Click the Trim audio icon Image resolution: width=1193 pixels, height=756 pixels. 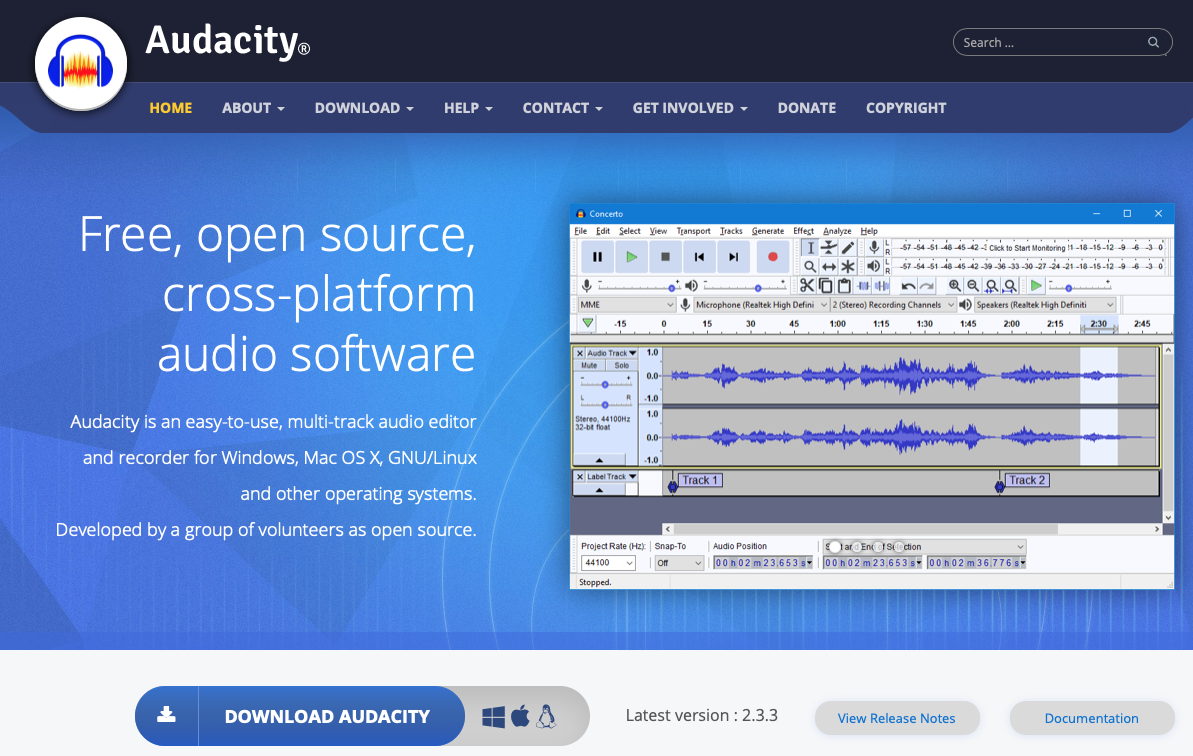pos(863,286)
